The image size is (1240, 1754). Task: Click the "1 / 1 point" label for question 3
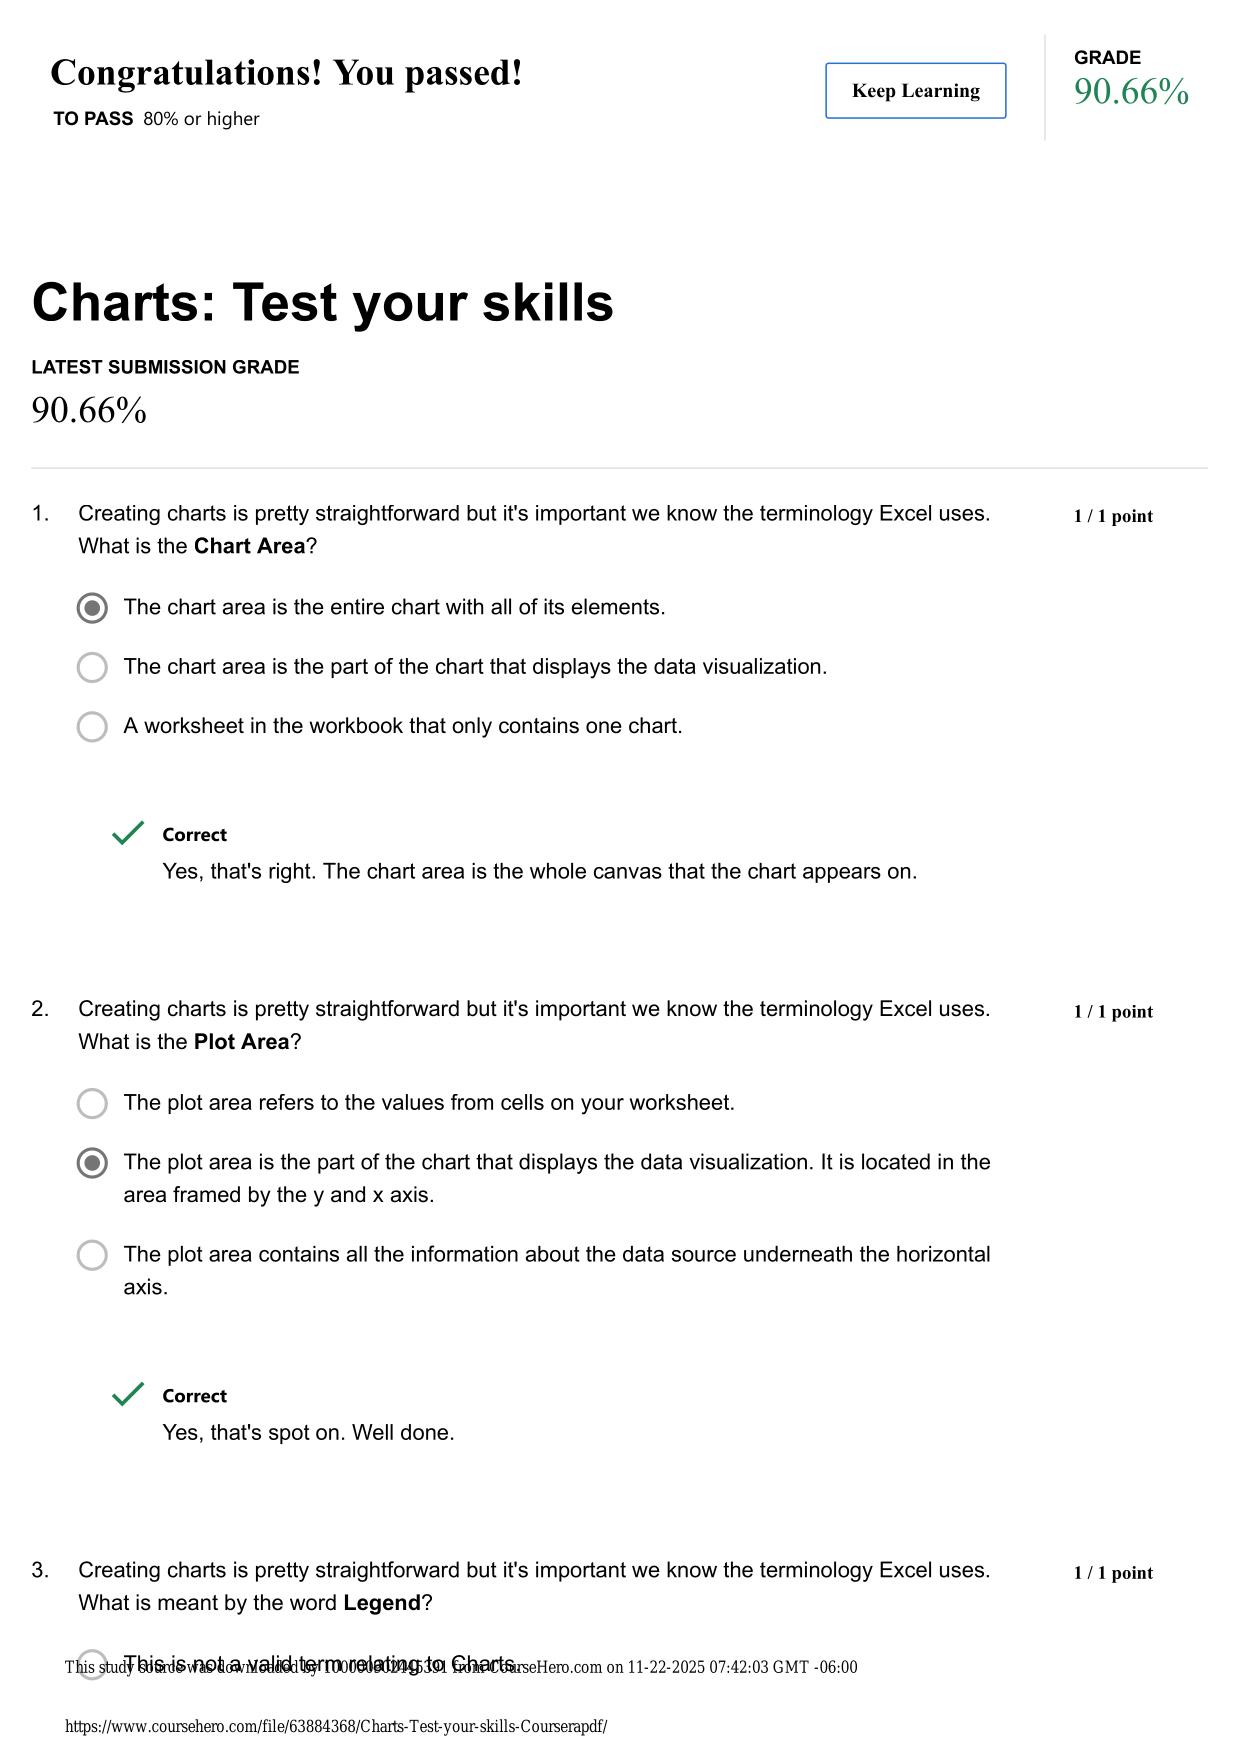[x=1113, y=1573]
